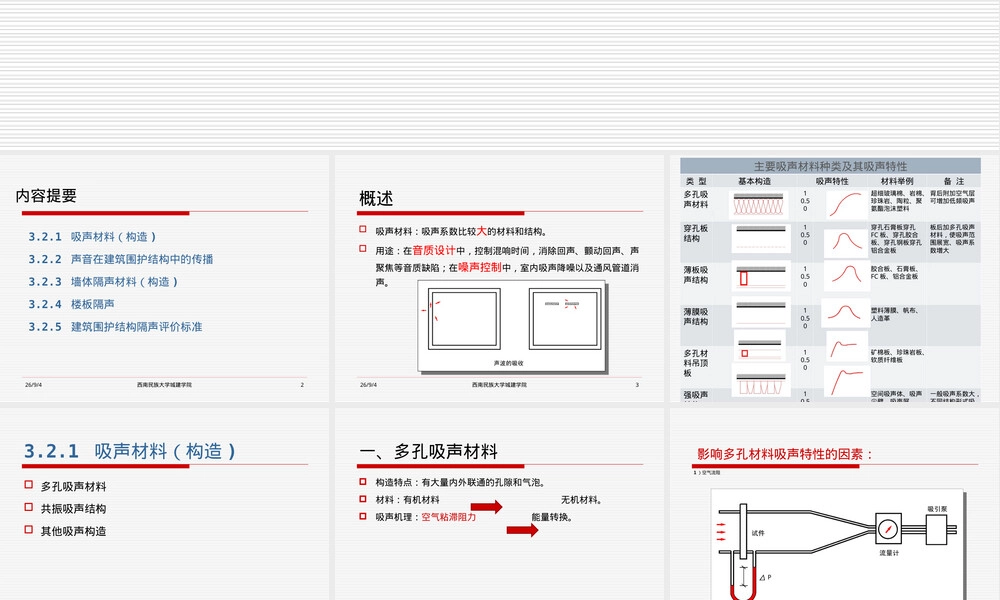Click the 基本构造 column header

[x=754, y=181]
